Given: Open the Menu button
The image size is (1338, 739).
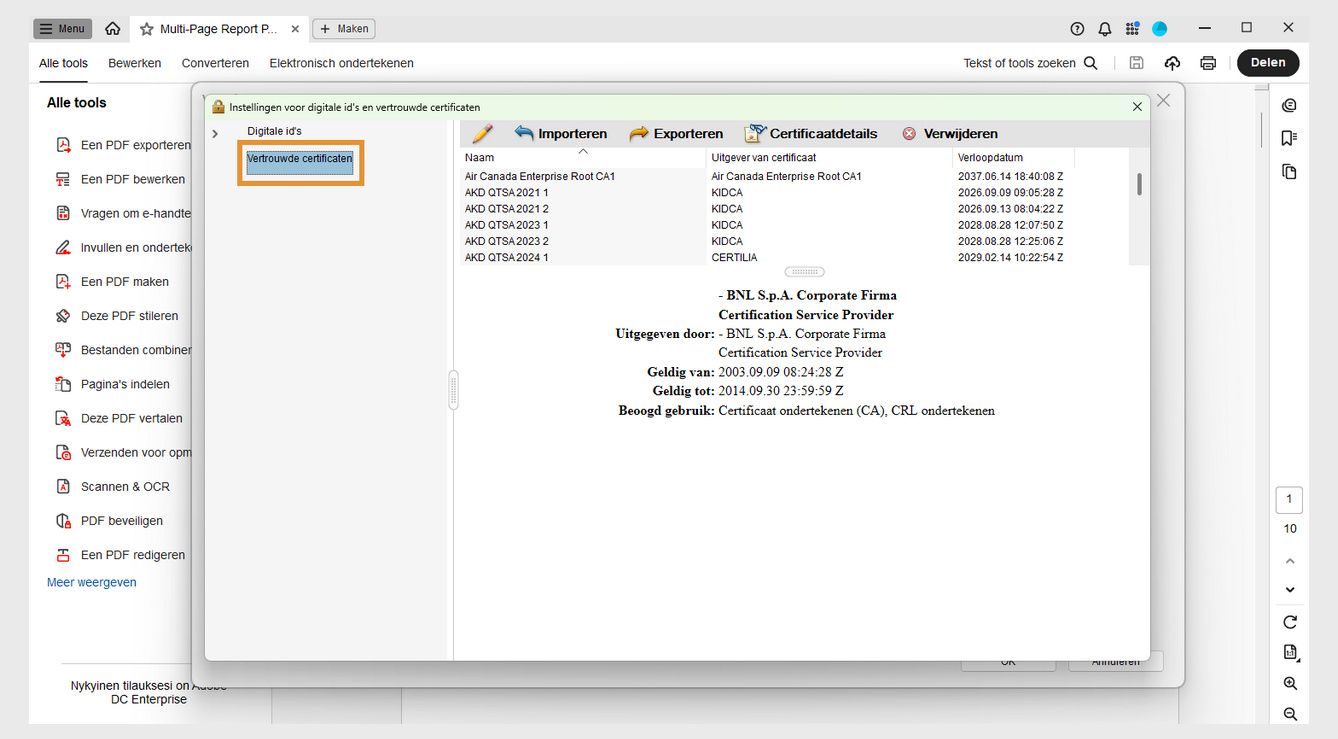Looking at the screenshot, I should pyautogui.click(x=62, y=29).
